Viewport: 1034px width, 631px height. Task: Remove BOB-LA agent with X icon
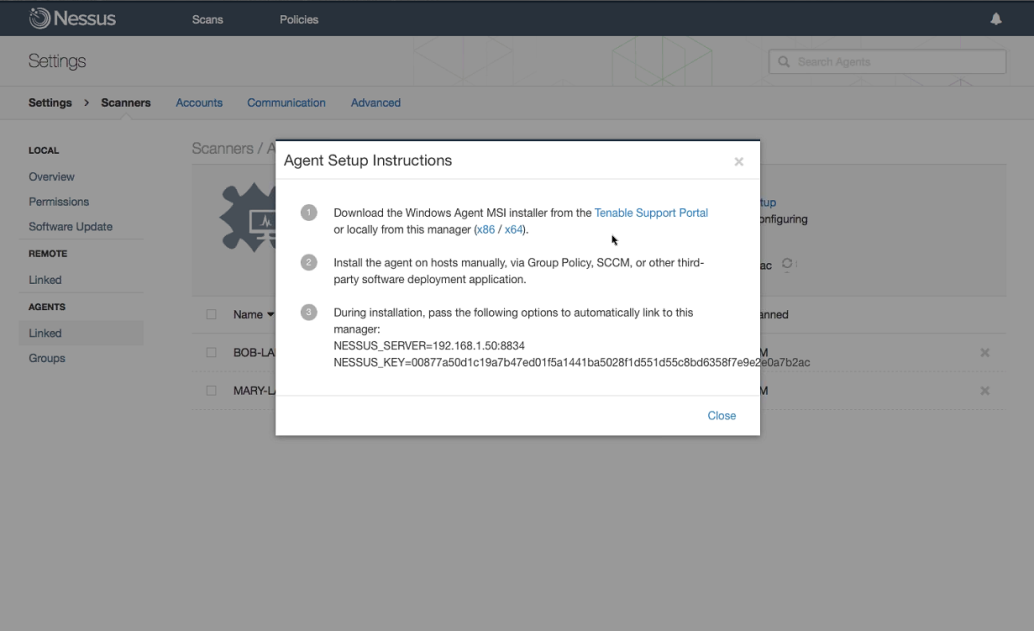click(x=985, y=353)
